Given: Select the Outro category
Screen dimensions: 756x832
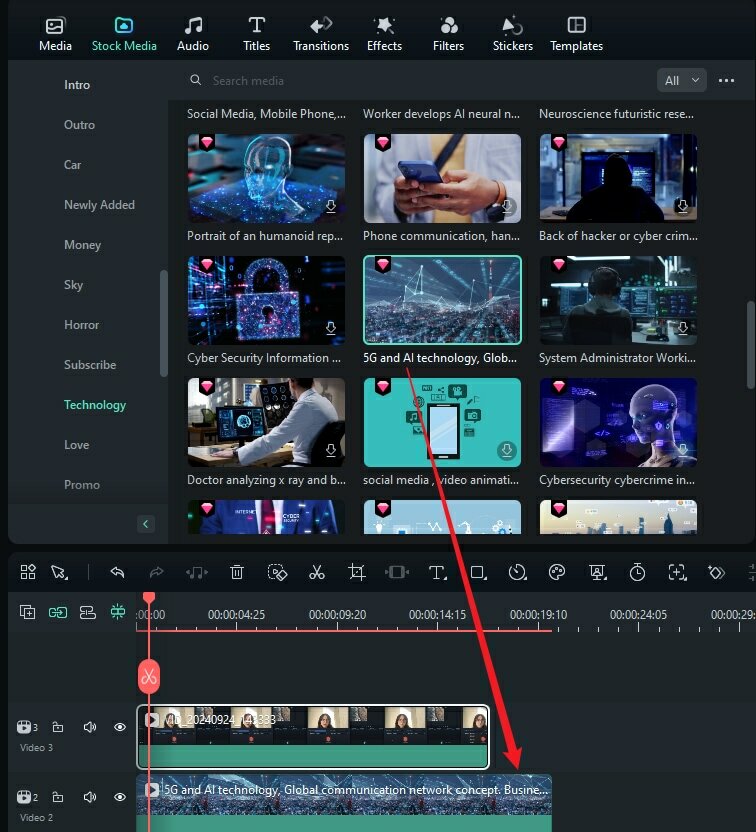Looking at the screenshot, I should (x=80, y=125).
